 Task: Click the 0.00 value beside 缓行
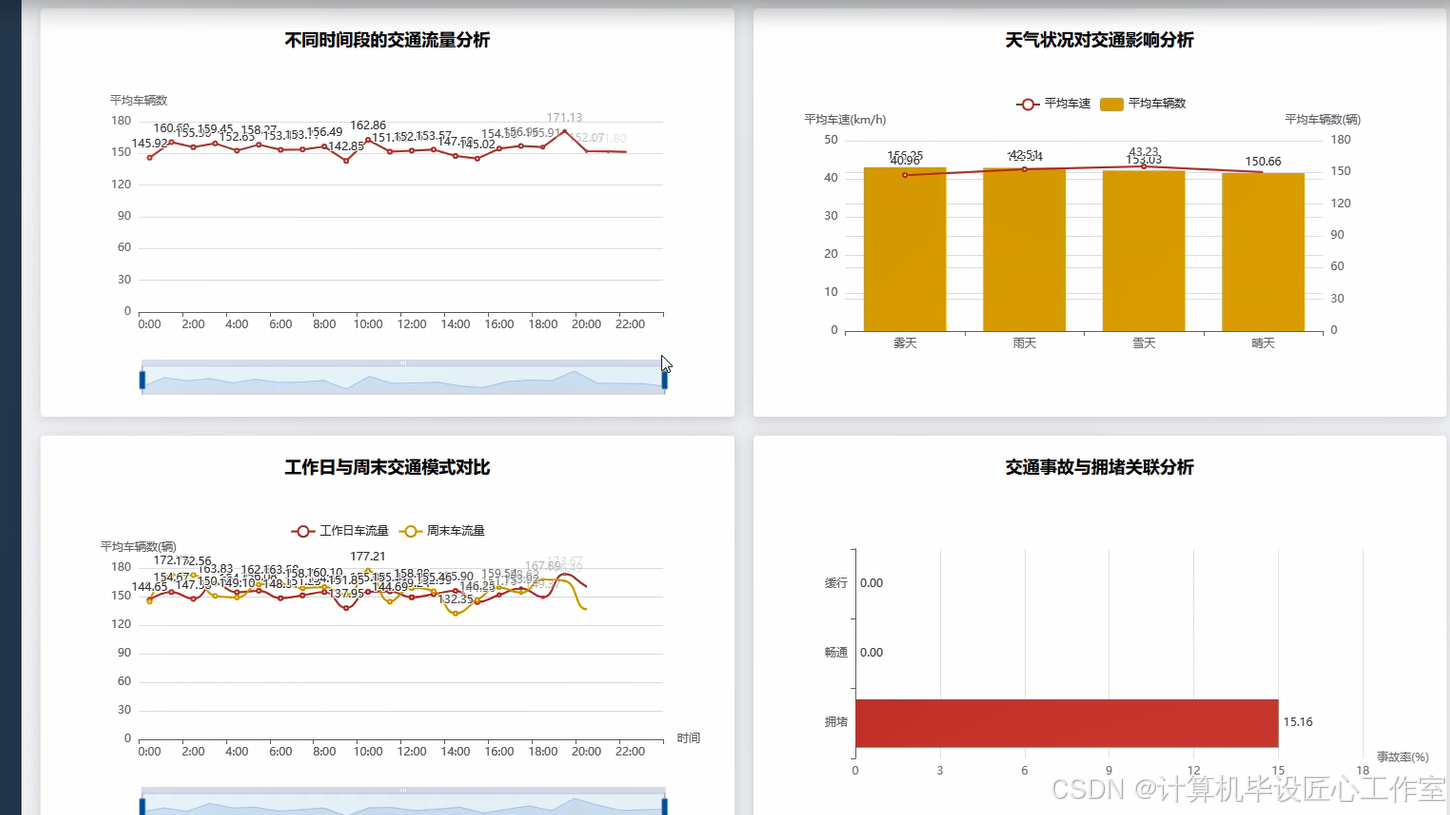(x=872, y=583)
